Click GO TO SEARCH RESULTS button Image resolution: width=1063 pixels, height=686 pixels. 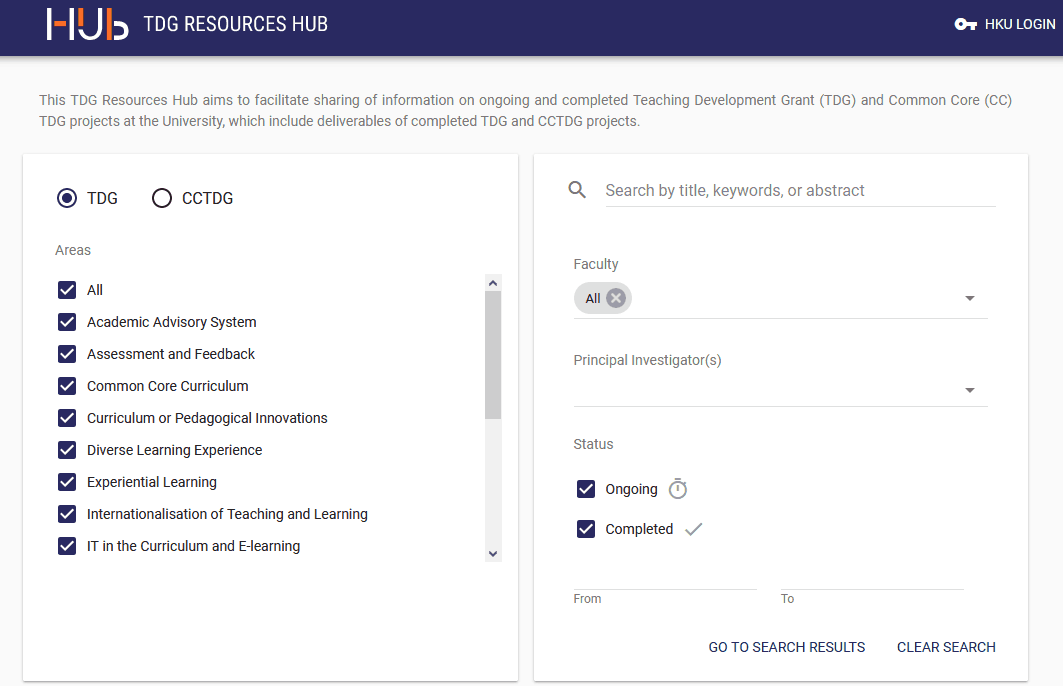pyautogui.click(x=786, y=647)
